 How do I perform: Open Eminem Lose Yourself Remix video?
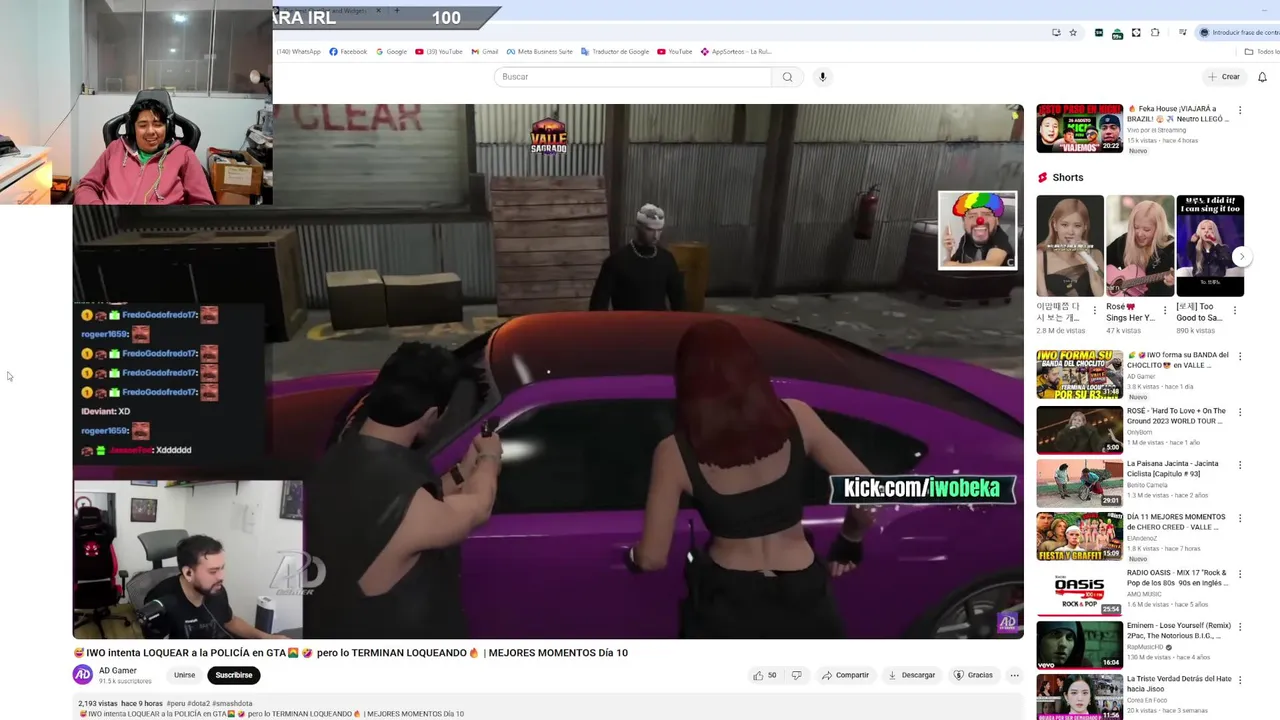click(1079, 645)
